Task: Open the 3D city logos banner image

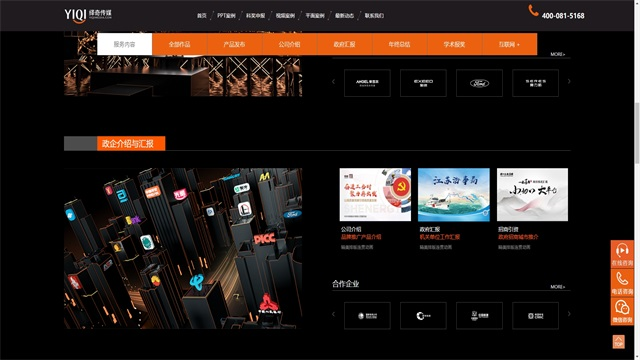Action: click(x=183, y=249)
